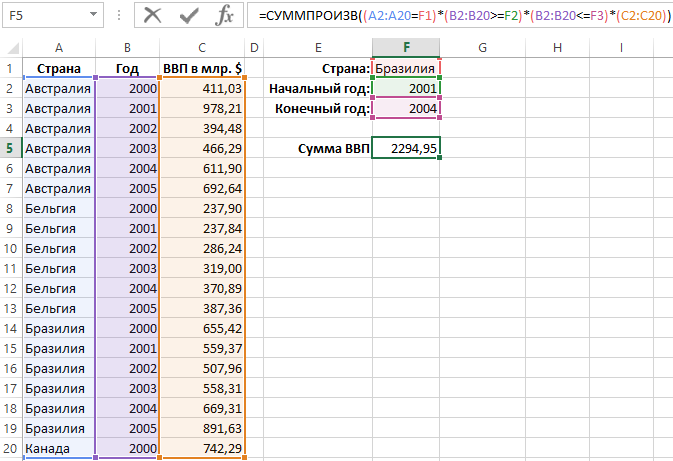
Task: Click label 'Сумма ВВП'
Action: click(333, 149)
